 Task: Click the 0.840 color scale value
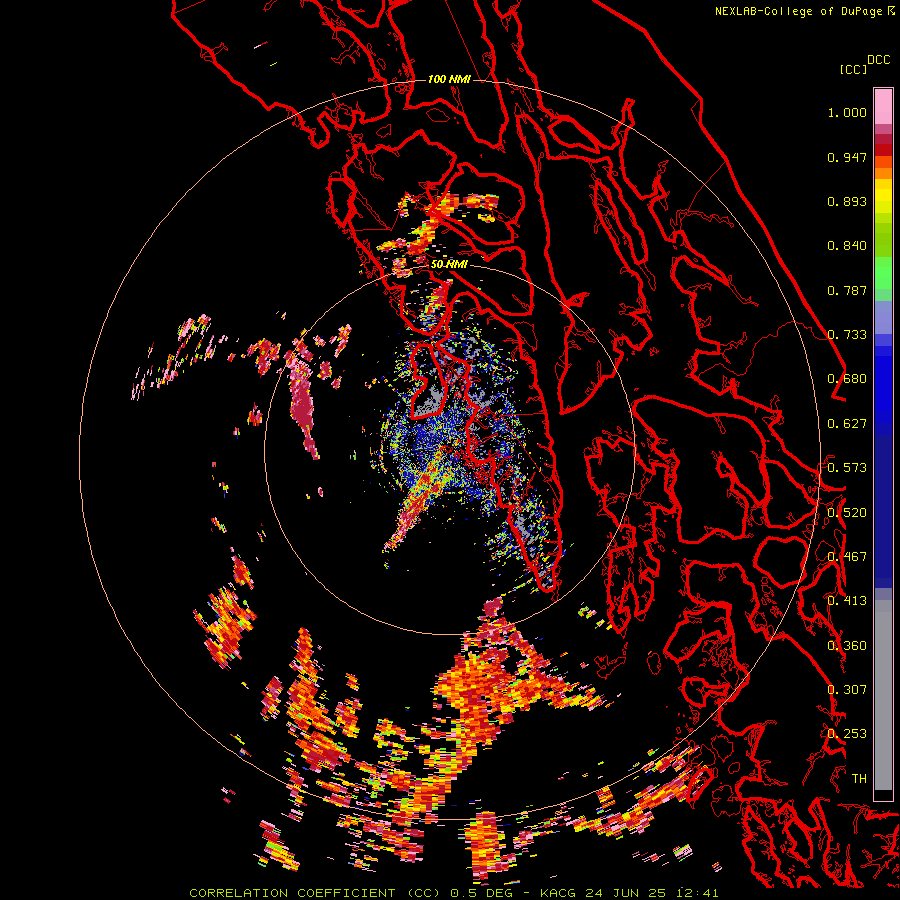click(847, 246)
